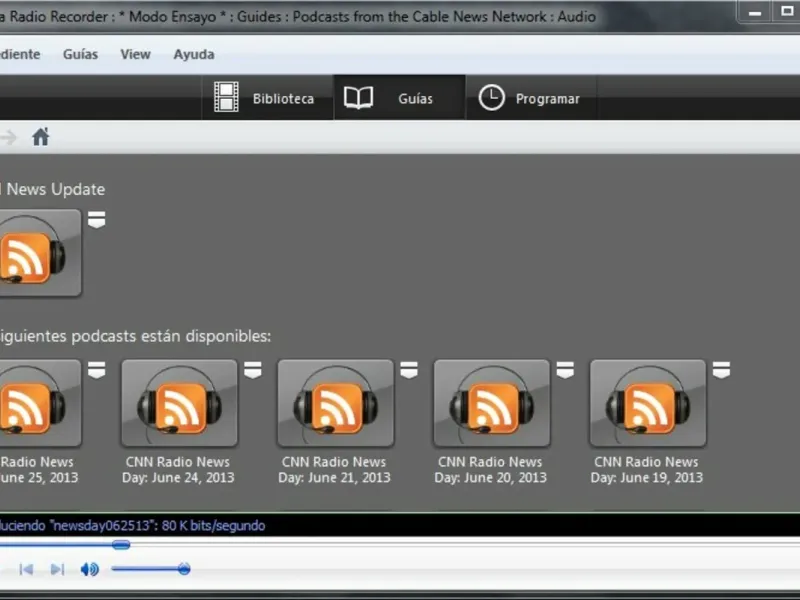Expand dropdown for June 21, 2013 podcast

pyautogui.click(x=409, y=370)
